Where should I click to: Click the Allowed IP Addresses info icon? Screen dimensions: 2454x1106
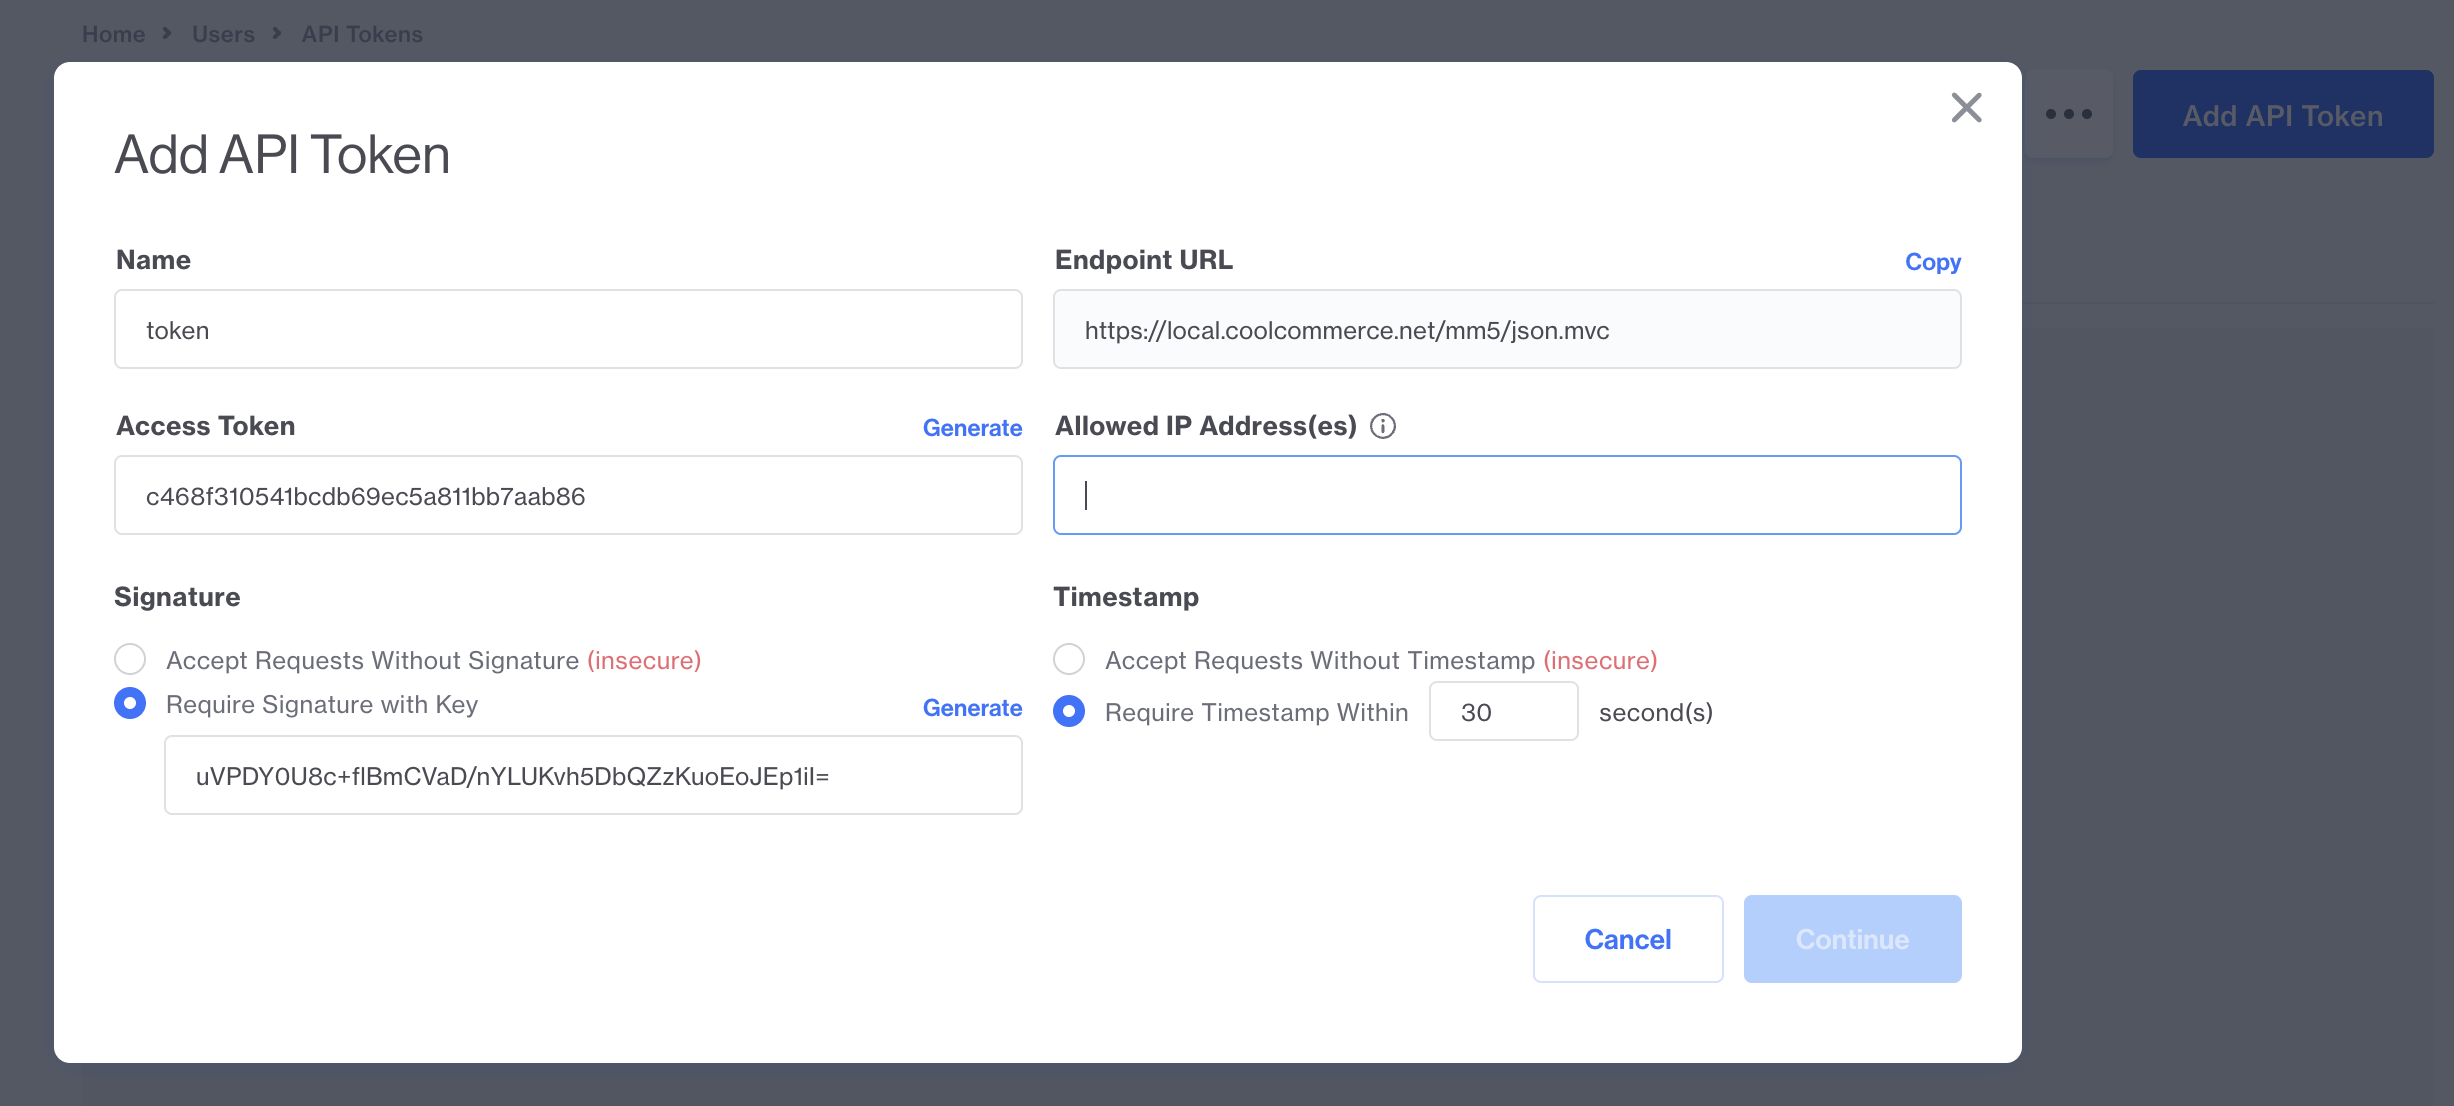[x=1383, y=426]
